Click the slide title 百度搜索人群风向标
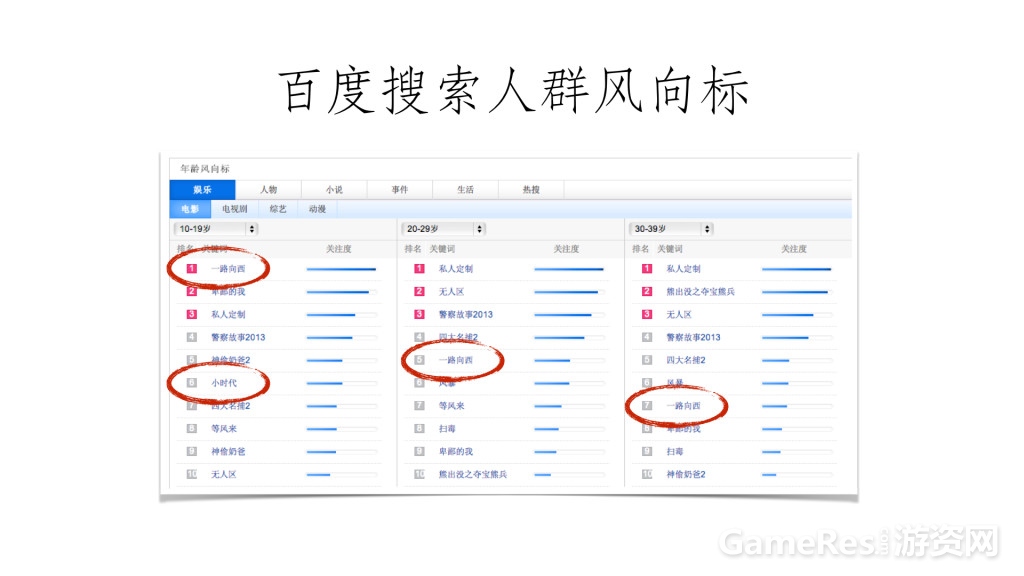The width and height of the screenshot is (1024, 576). (513, 91)
